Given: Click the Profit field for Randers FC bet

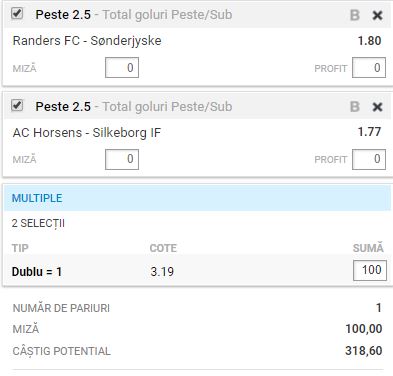Looking at the screenshot, I should tap(369, 68).
